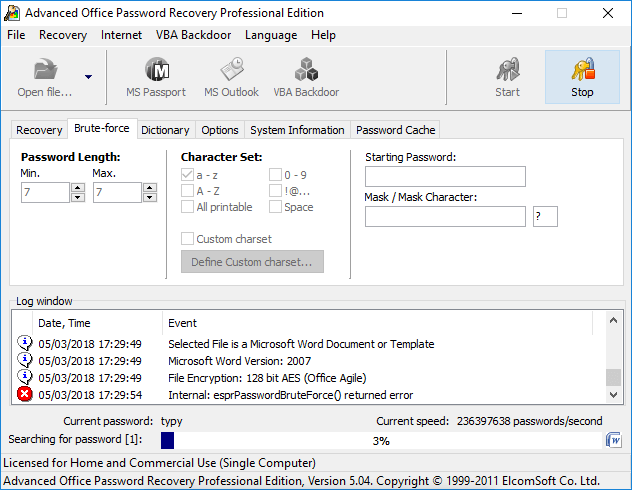The height and width of the screenshot is (490, 632).
Task: Enable the Space checkbox
Action: 275,207
